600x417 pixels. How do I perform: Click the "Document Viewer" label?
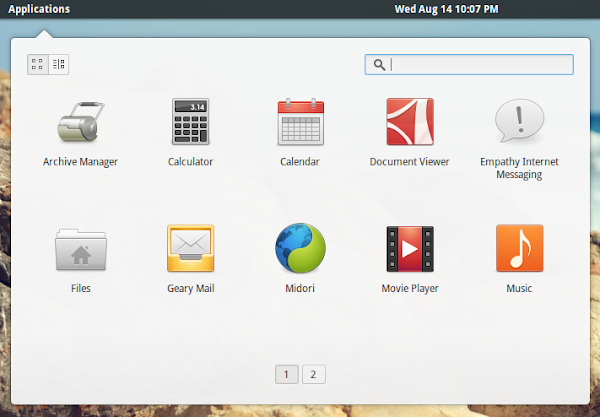(409, 162)
